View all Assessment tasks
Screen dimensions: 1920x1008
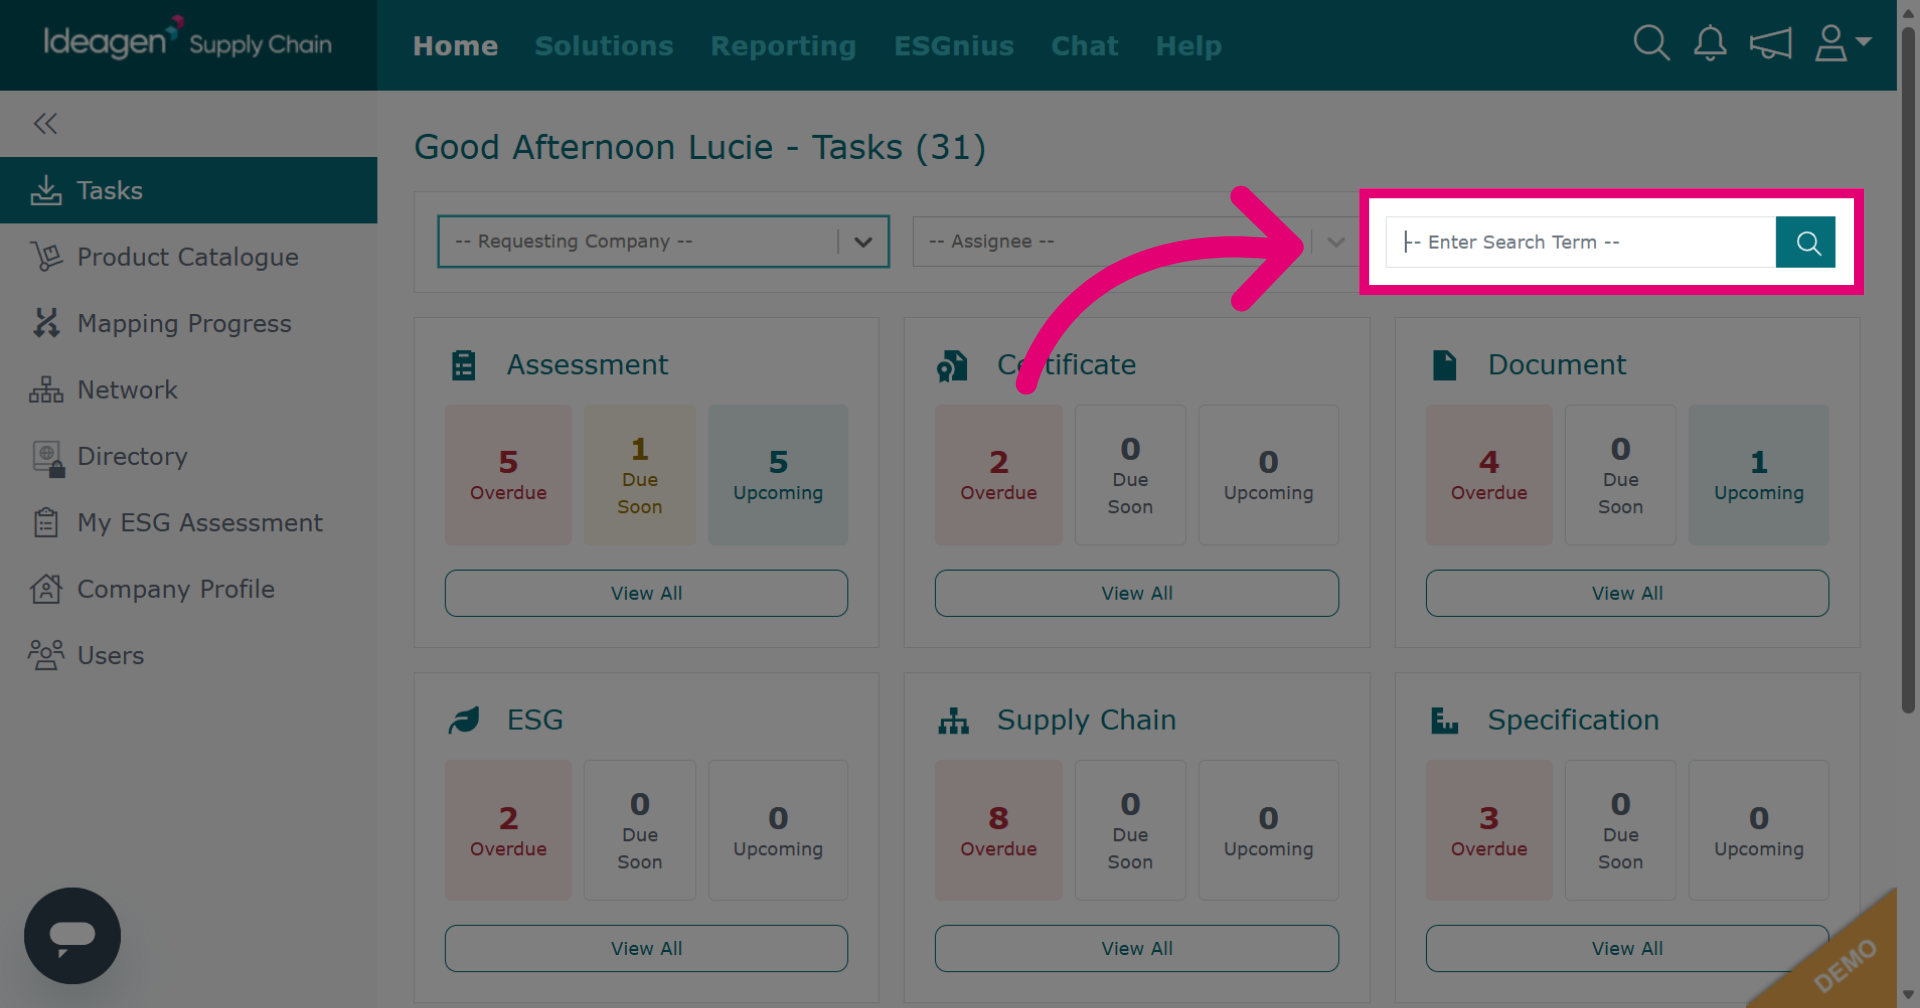click(646, 593)
